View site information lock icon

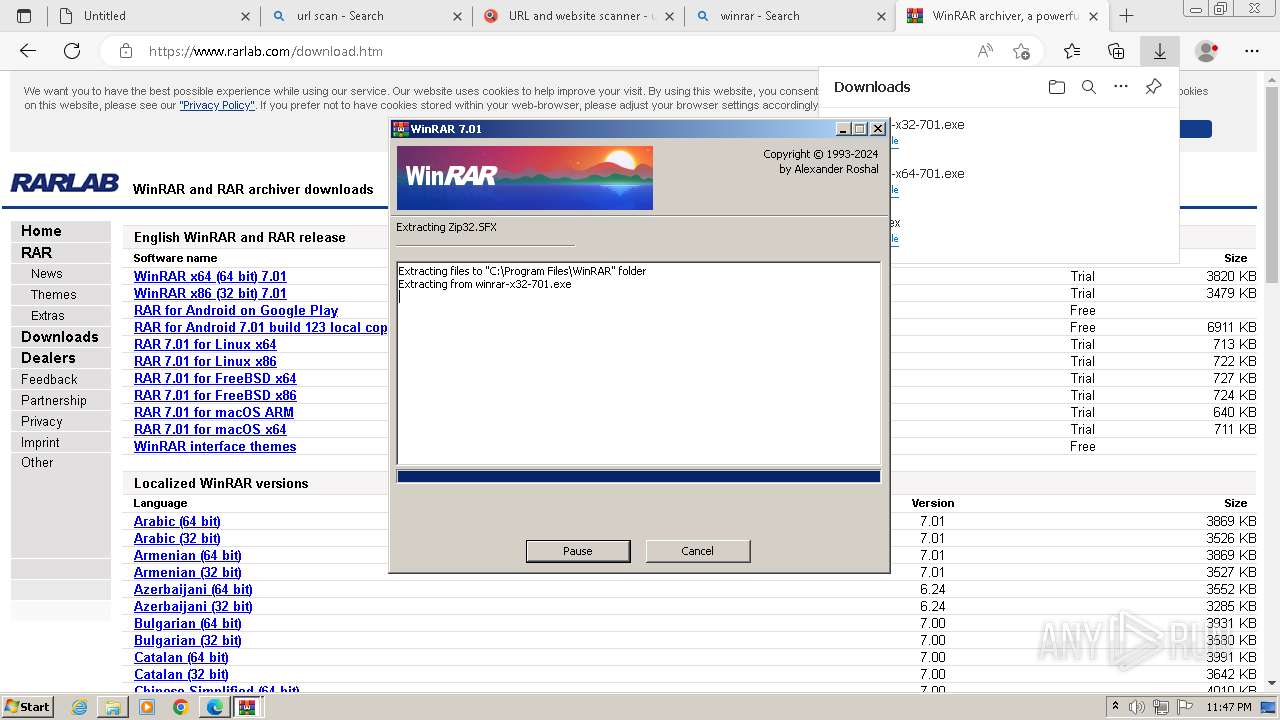[125, 51]
